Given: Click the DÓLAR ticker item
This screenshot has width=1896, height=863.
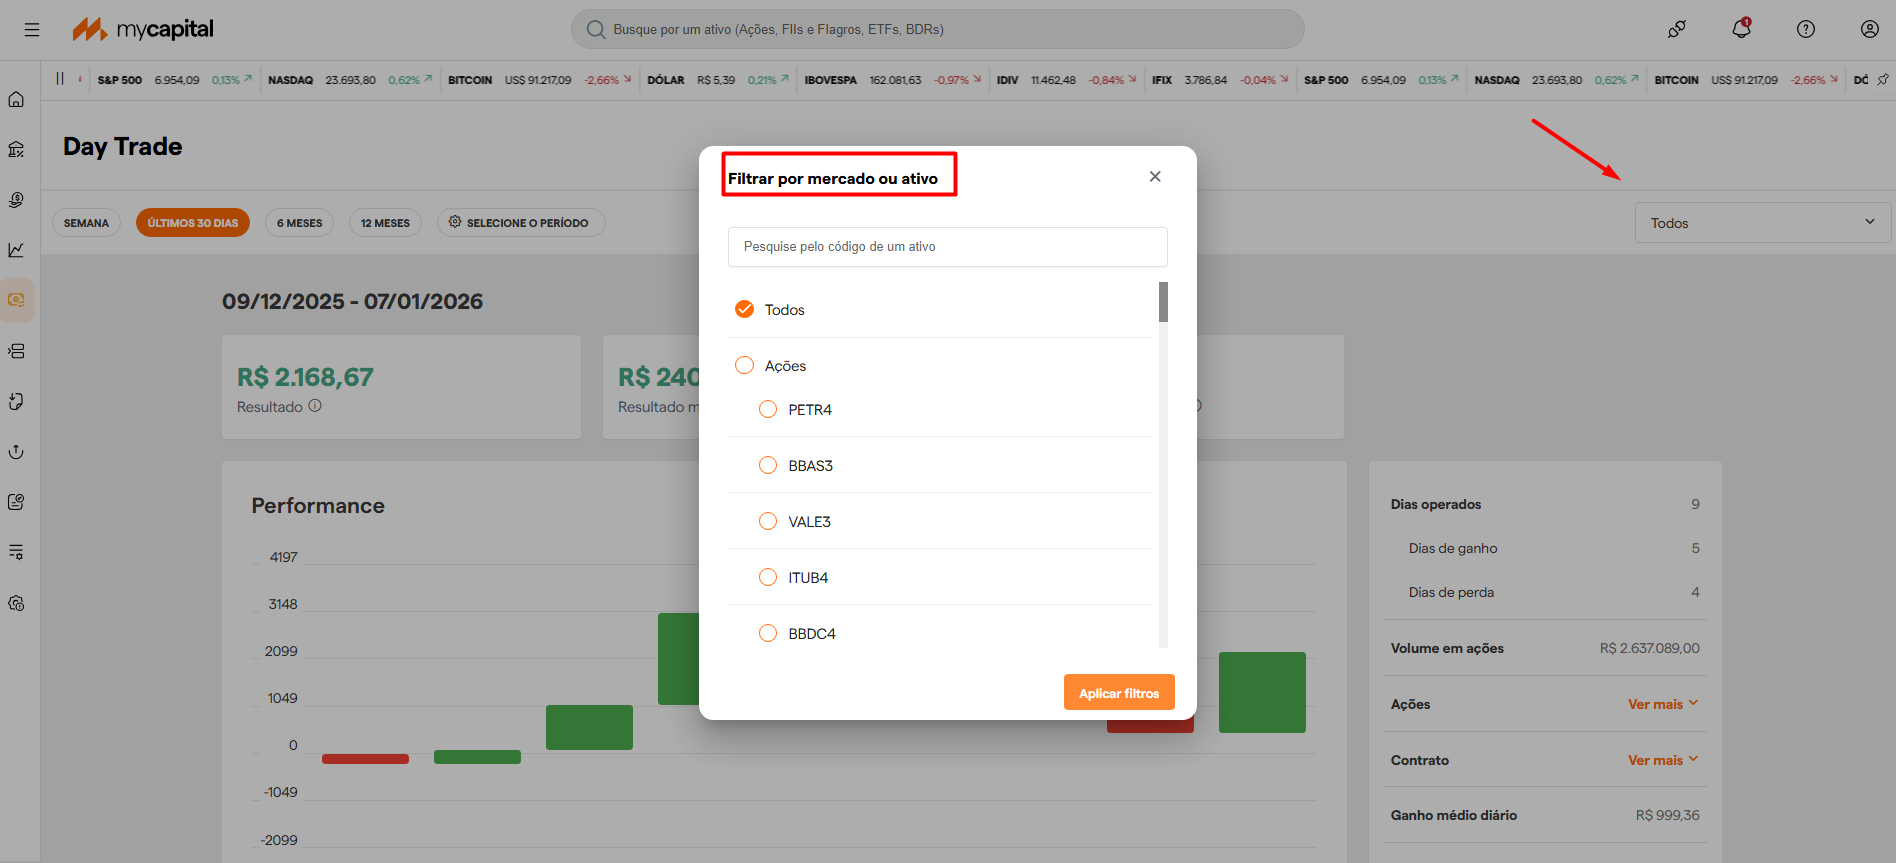Looking at the screenshot, I should tap(718, 80).
